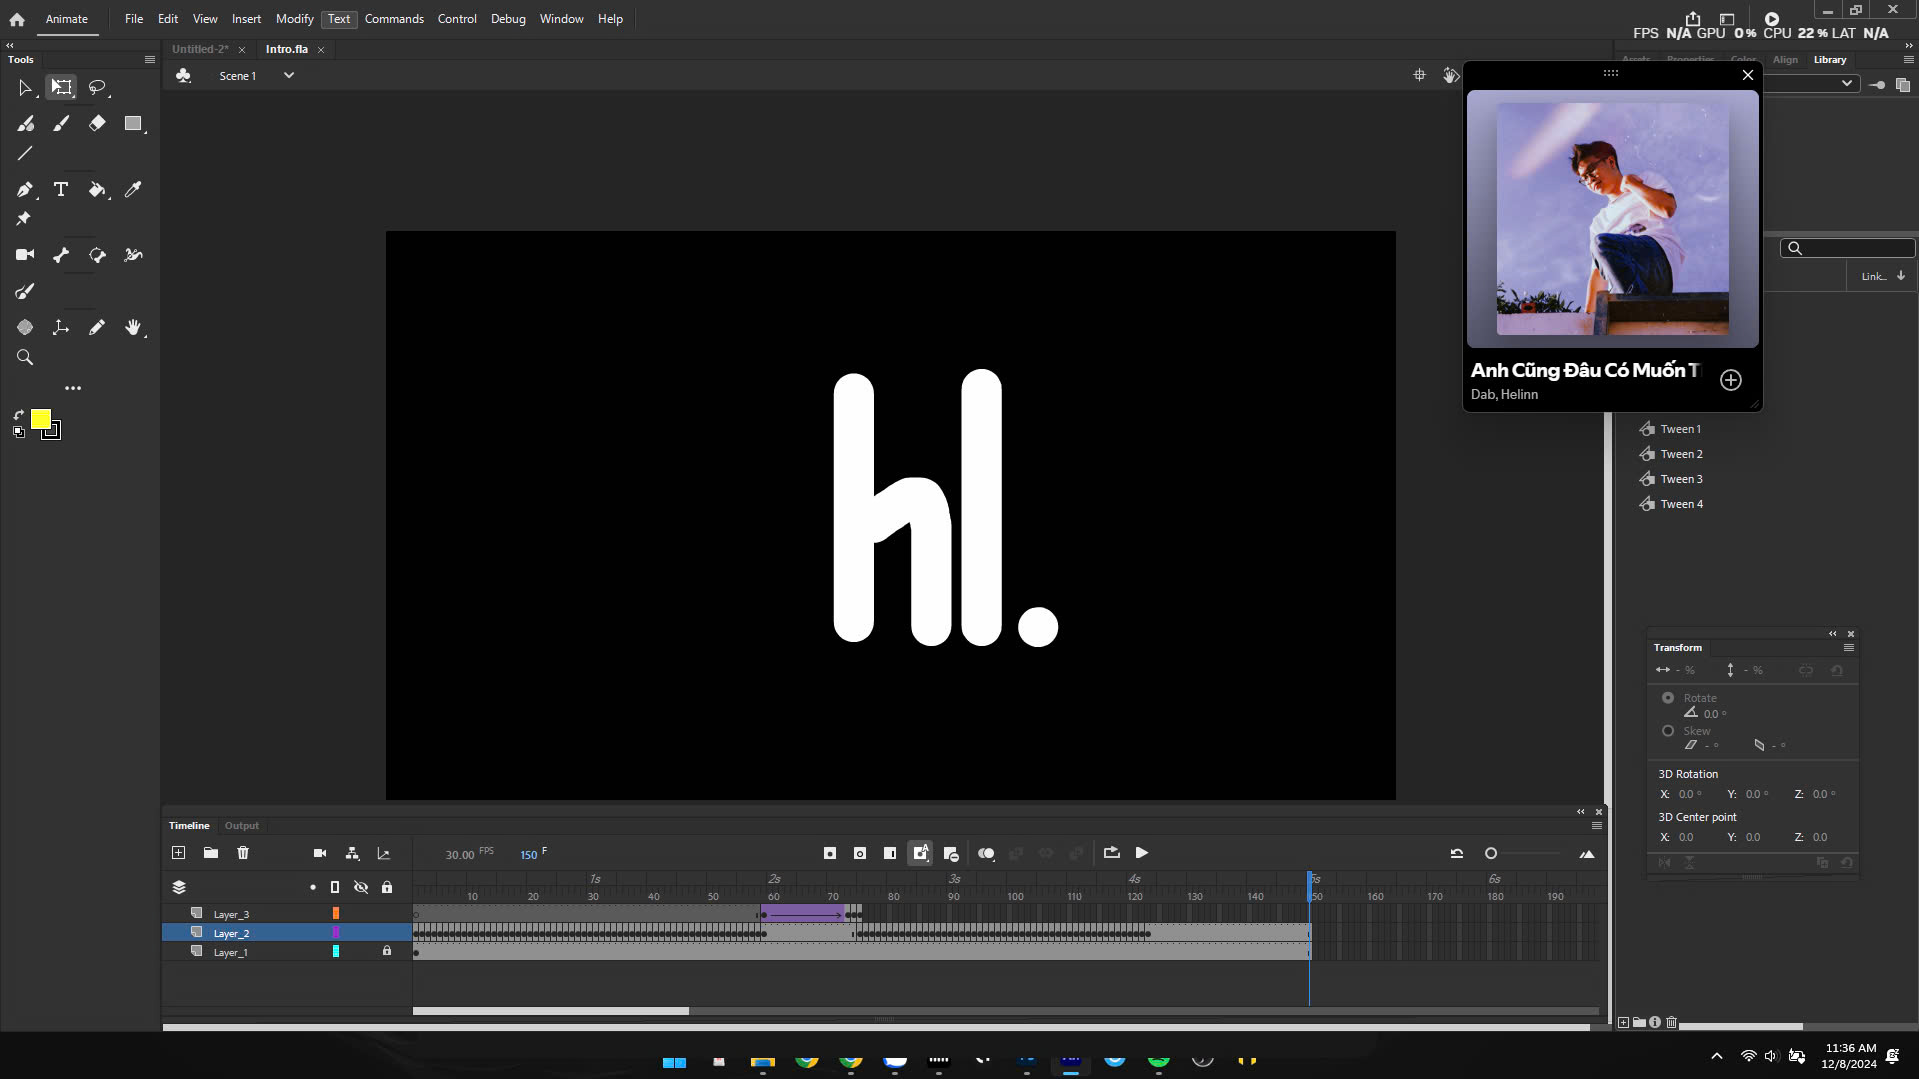Open the Tools panel options menu
Image resolution: width=1919 pixels, height=1079 pixels.
(x=150, y=60)
